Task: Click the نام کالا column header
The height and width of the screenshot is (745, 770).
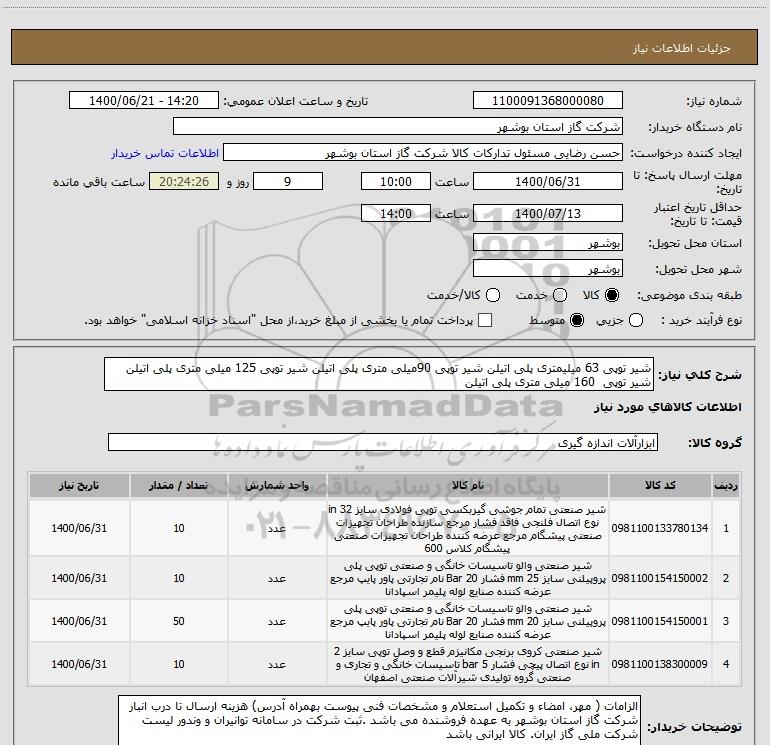Action: point(468,486)
